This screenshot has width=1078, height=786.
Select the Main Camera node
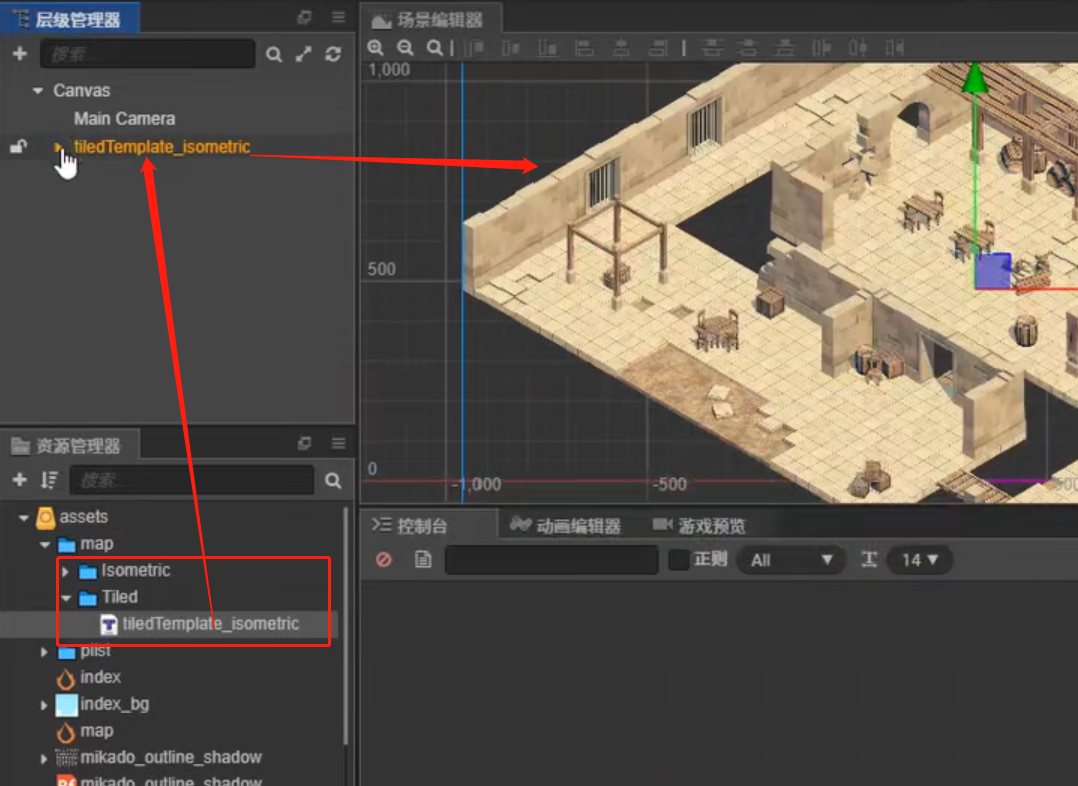pos(124,118)
